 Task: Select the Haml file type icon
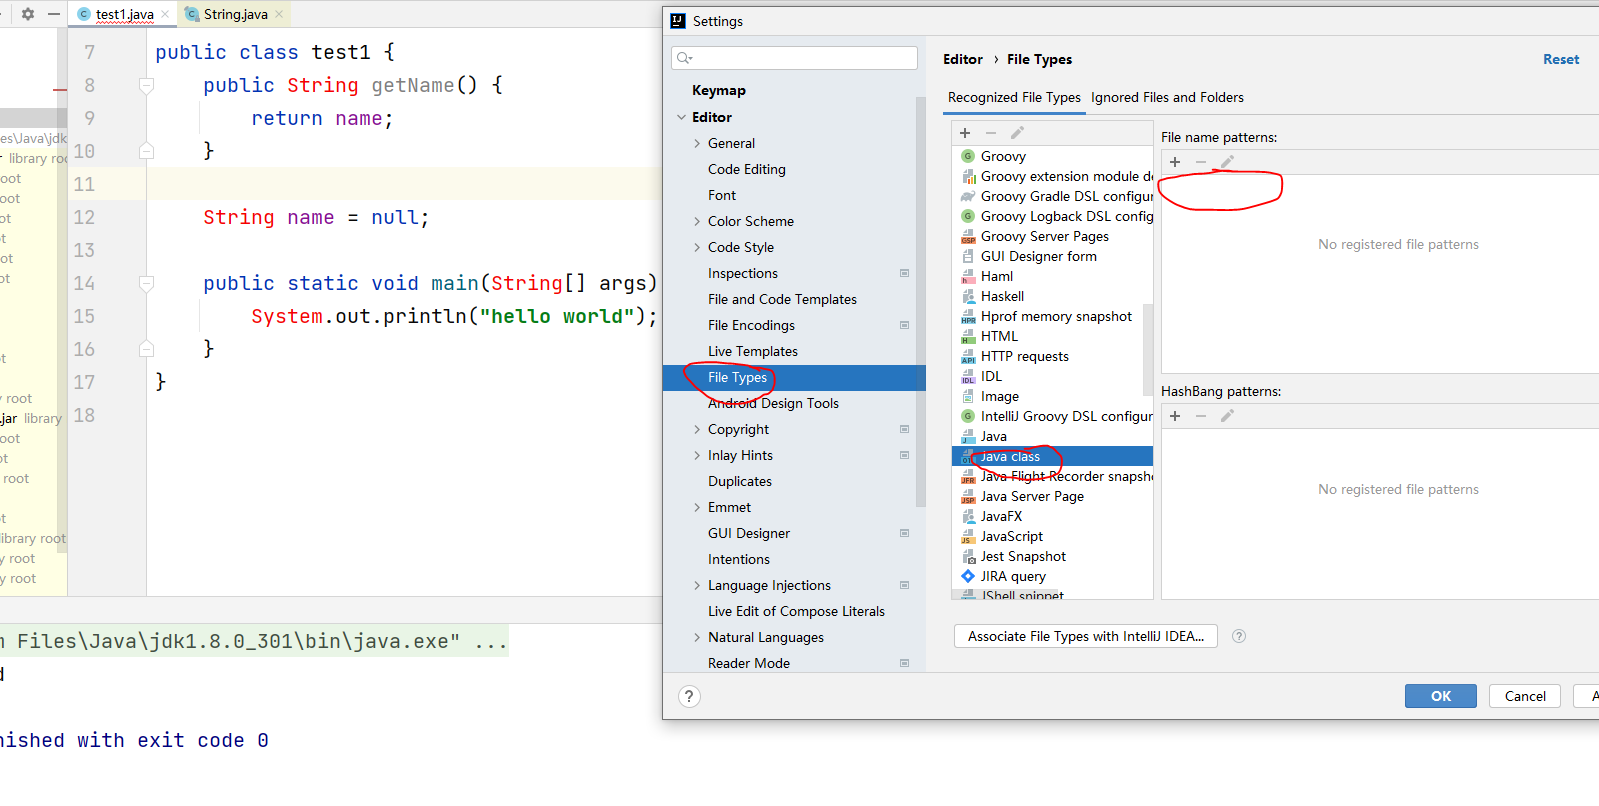968,276
